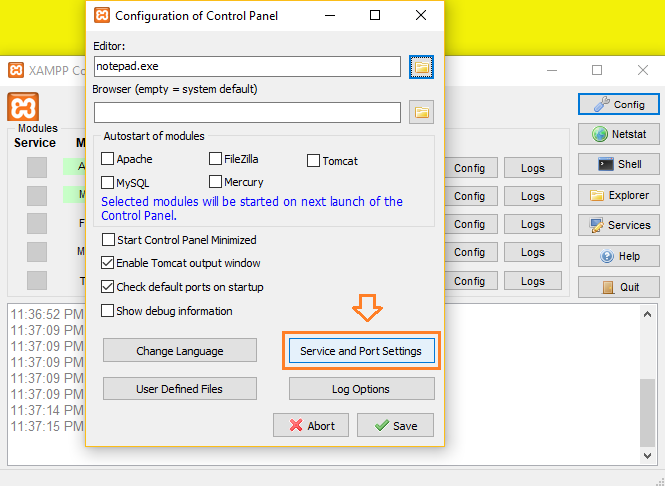Image resolution: width=665 pixels, height=486 pixels.
Task: Click the log scrollbar down arrow
Action: coord(647,456)
